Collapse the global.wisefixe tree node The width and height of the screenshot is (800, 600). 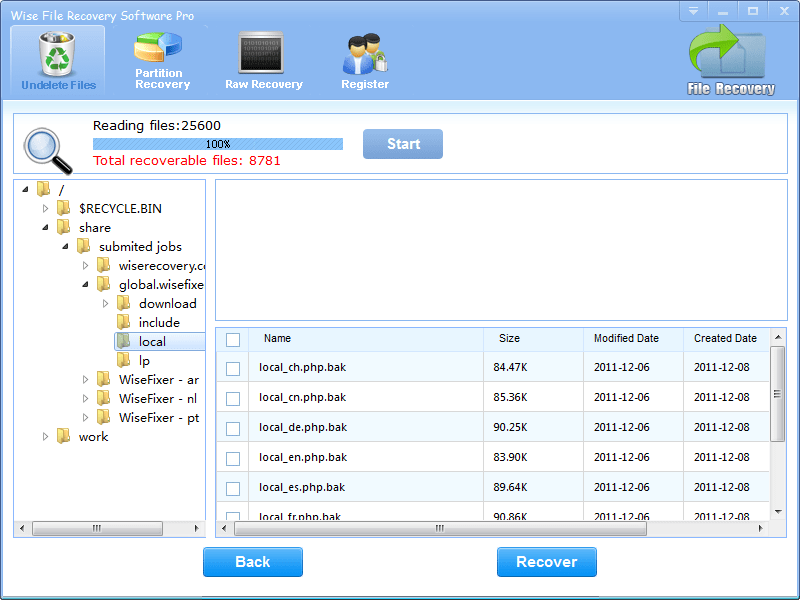click(x=85, y=285)
